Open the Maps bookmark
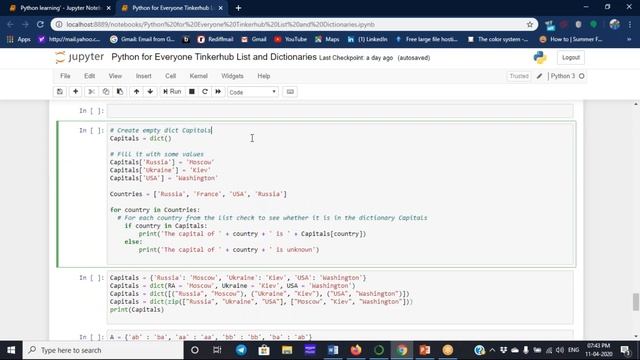This screenshot has height=360, width=640. (327, 39)
